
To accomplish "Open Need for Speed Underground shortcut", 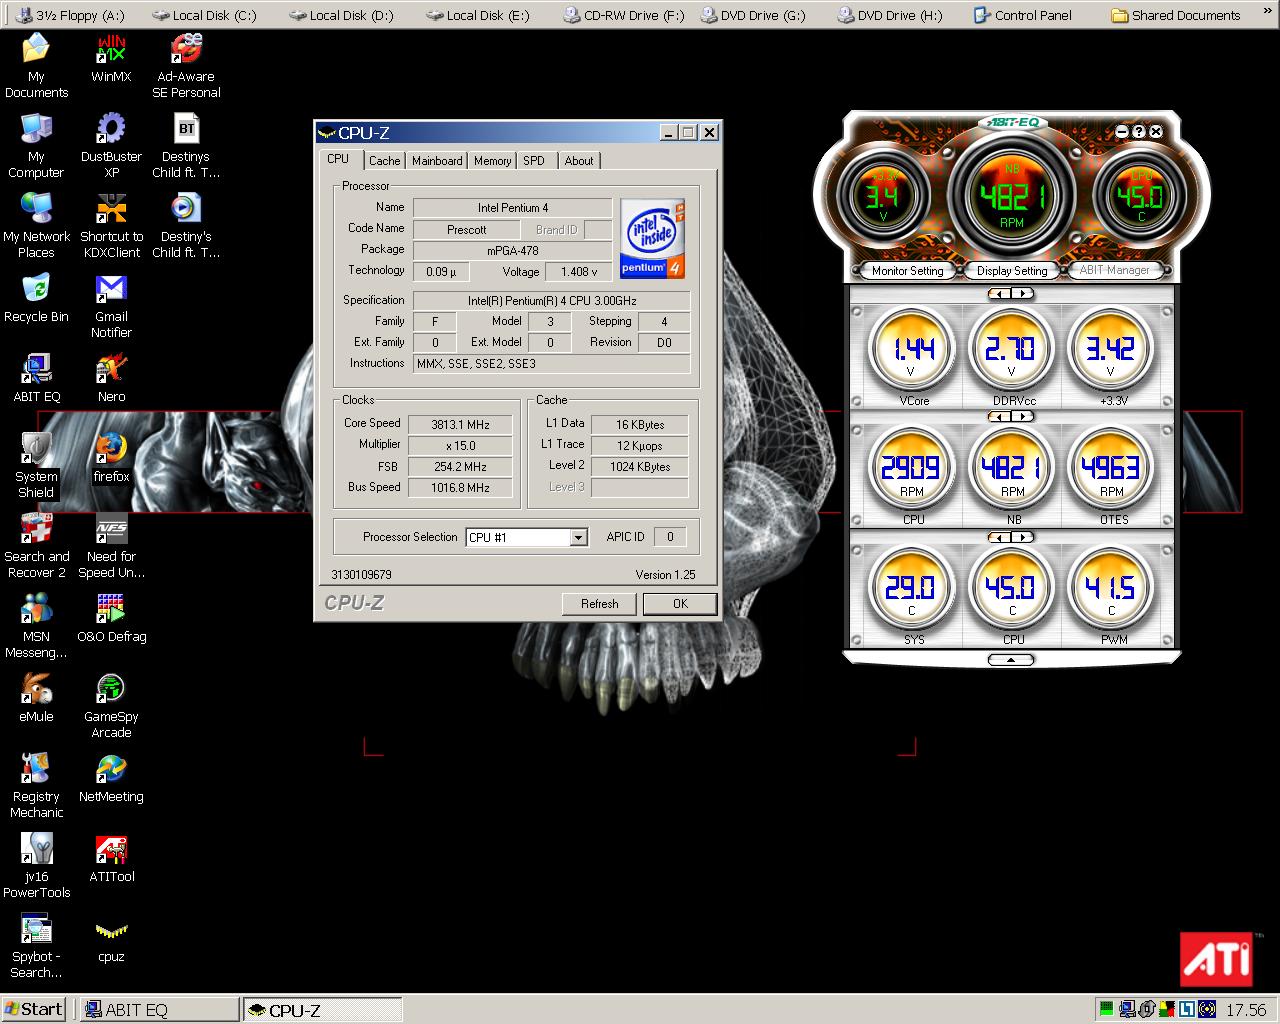I will 111,546.
